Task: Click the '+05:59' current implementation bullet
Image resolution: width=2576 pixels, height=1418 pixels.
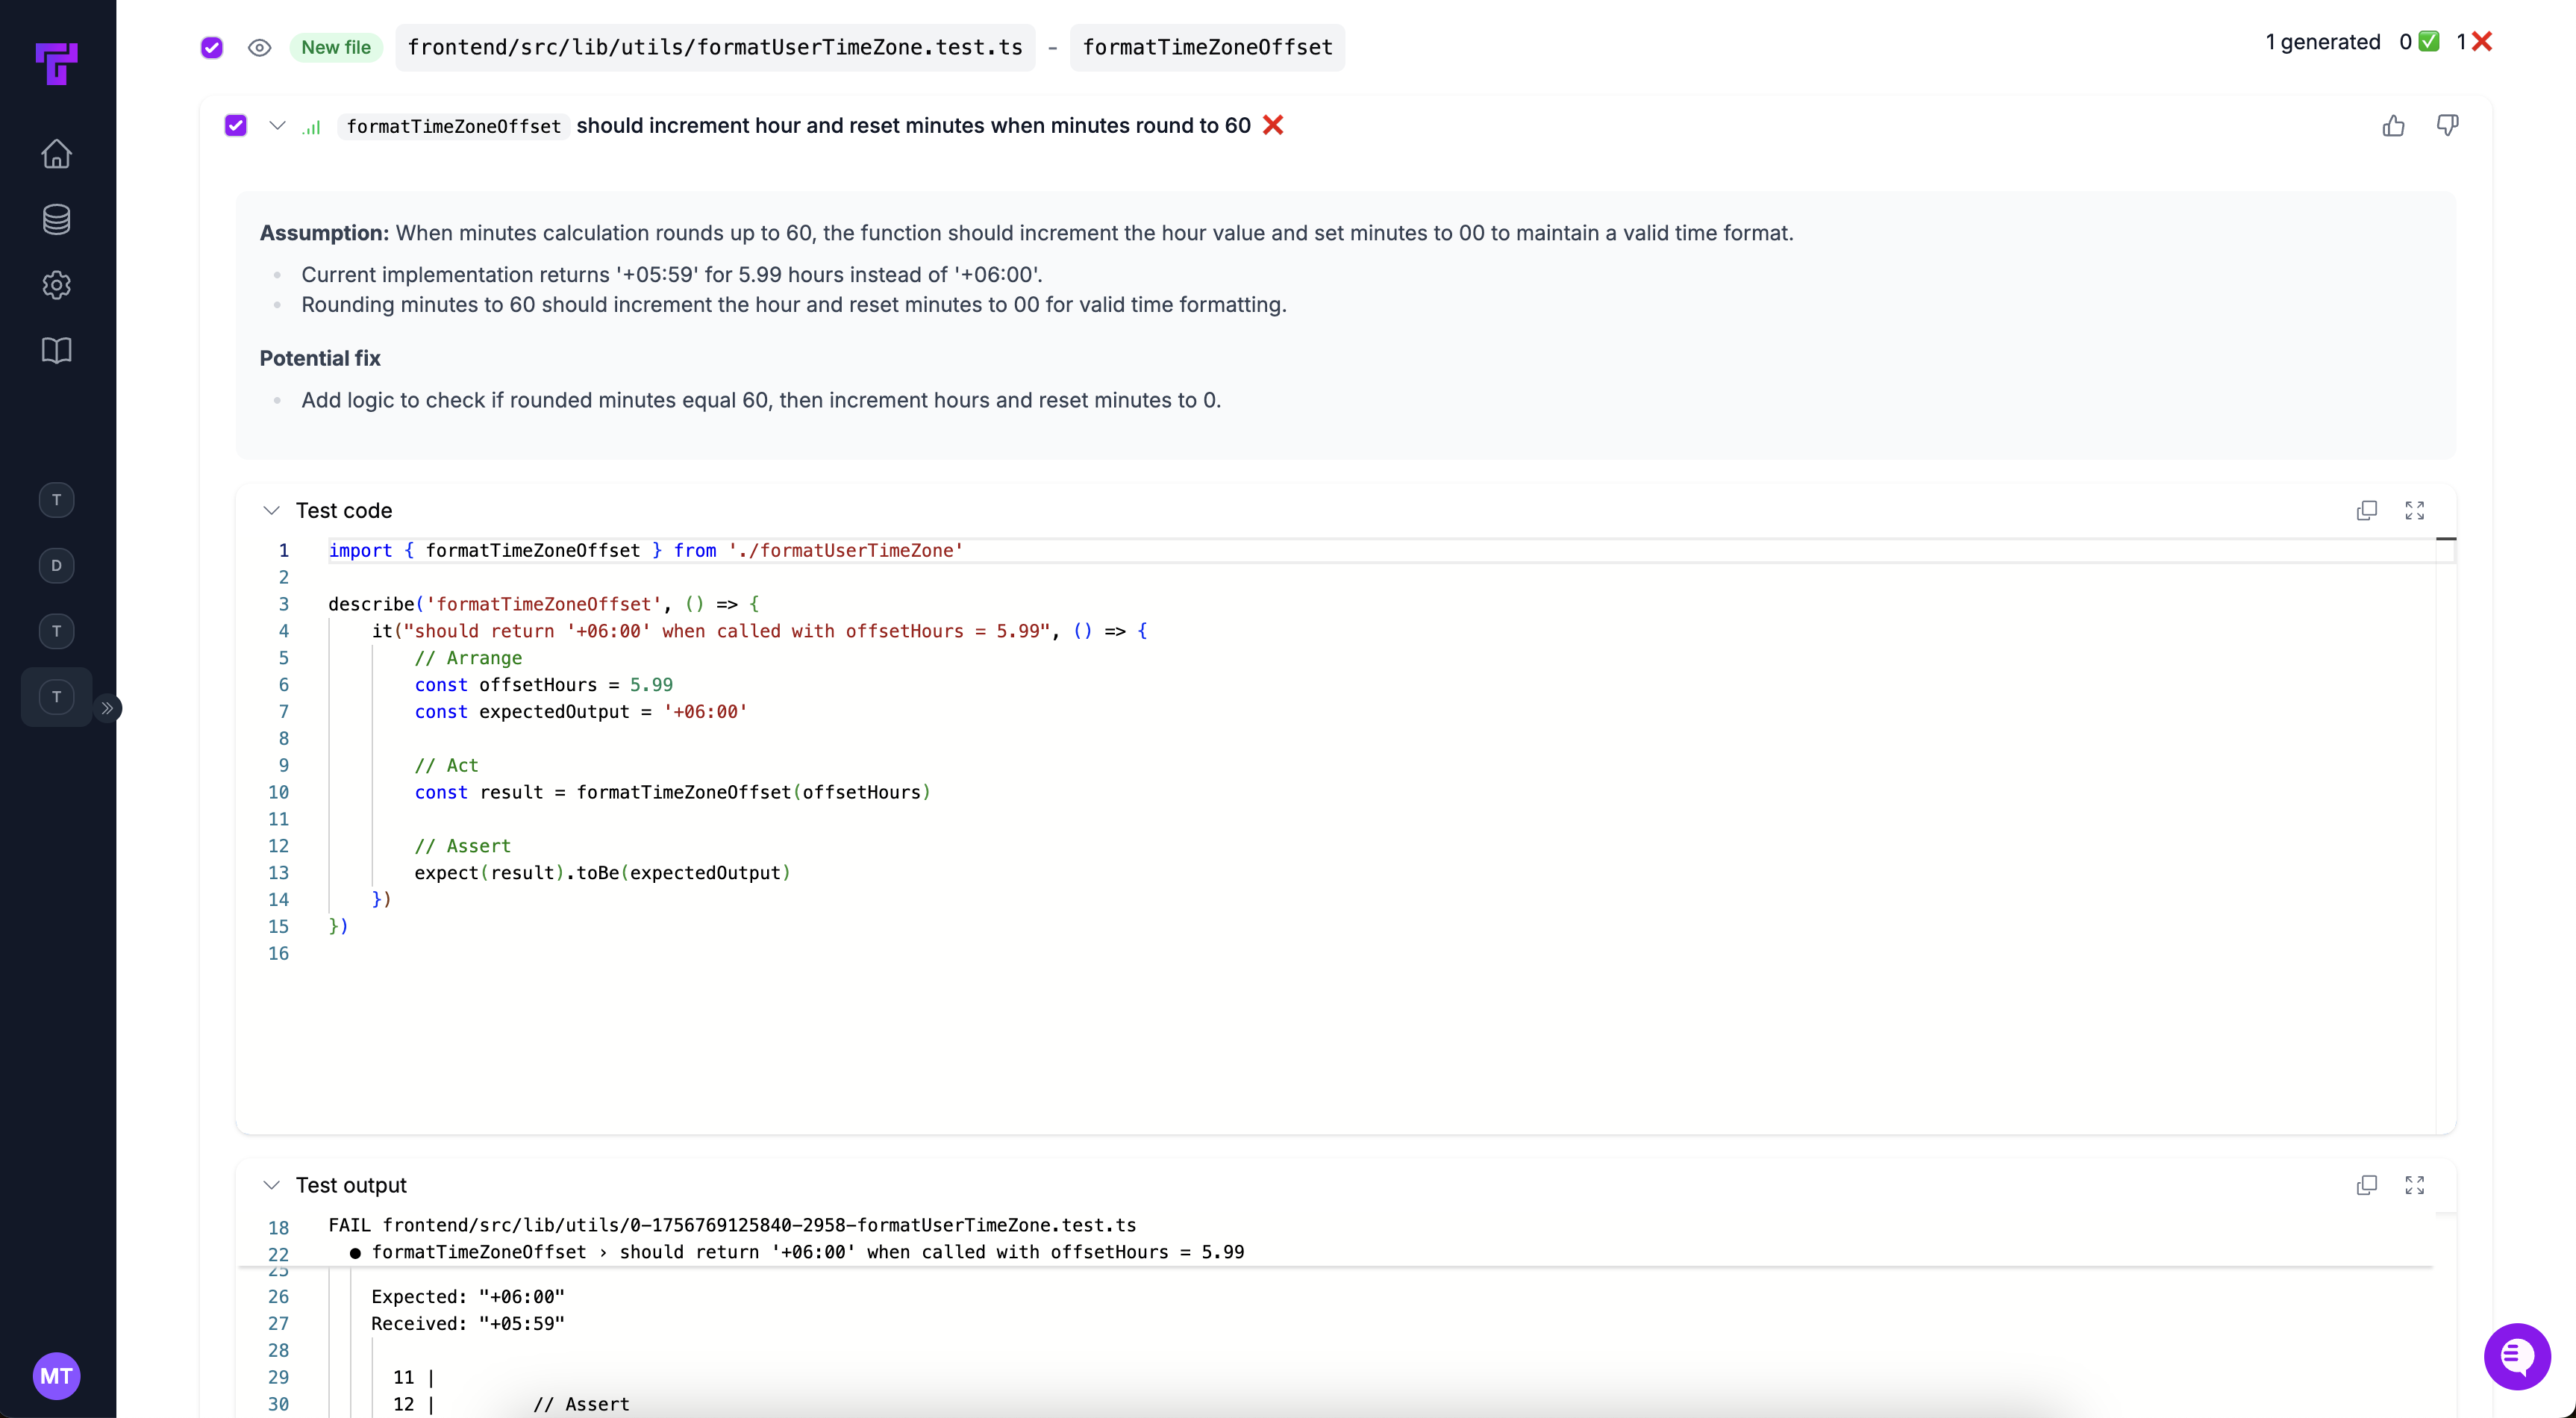Action: [672, 275]
